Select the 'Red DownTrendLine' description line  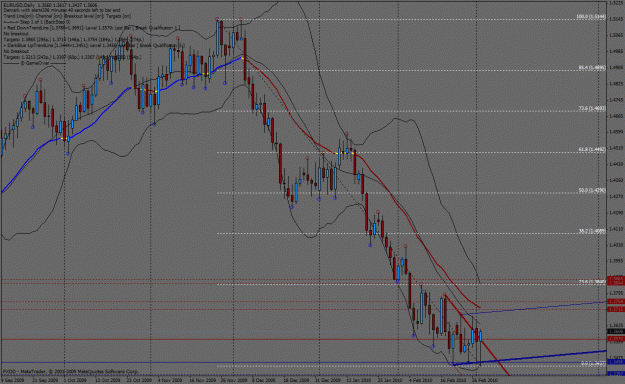(x=92, y=28)
